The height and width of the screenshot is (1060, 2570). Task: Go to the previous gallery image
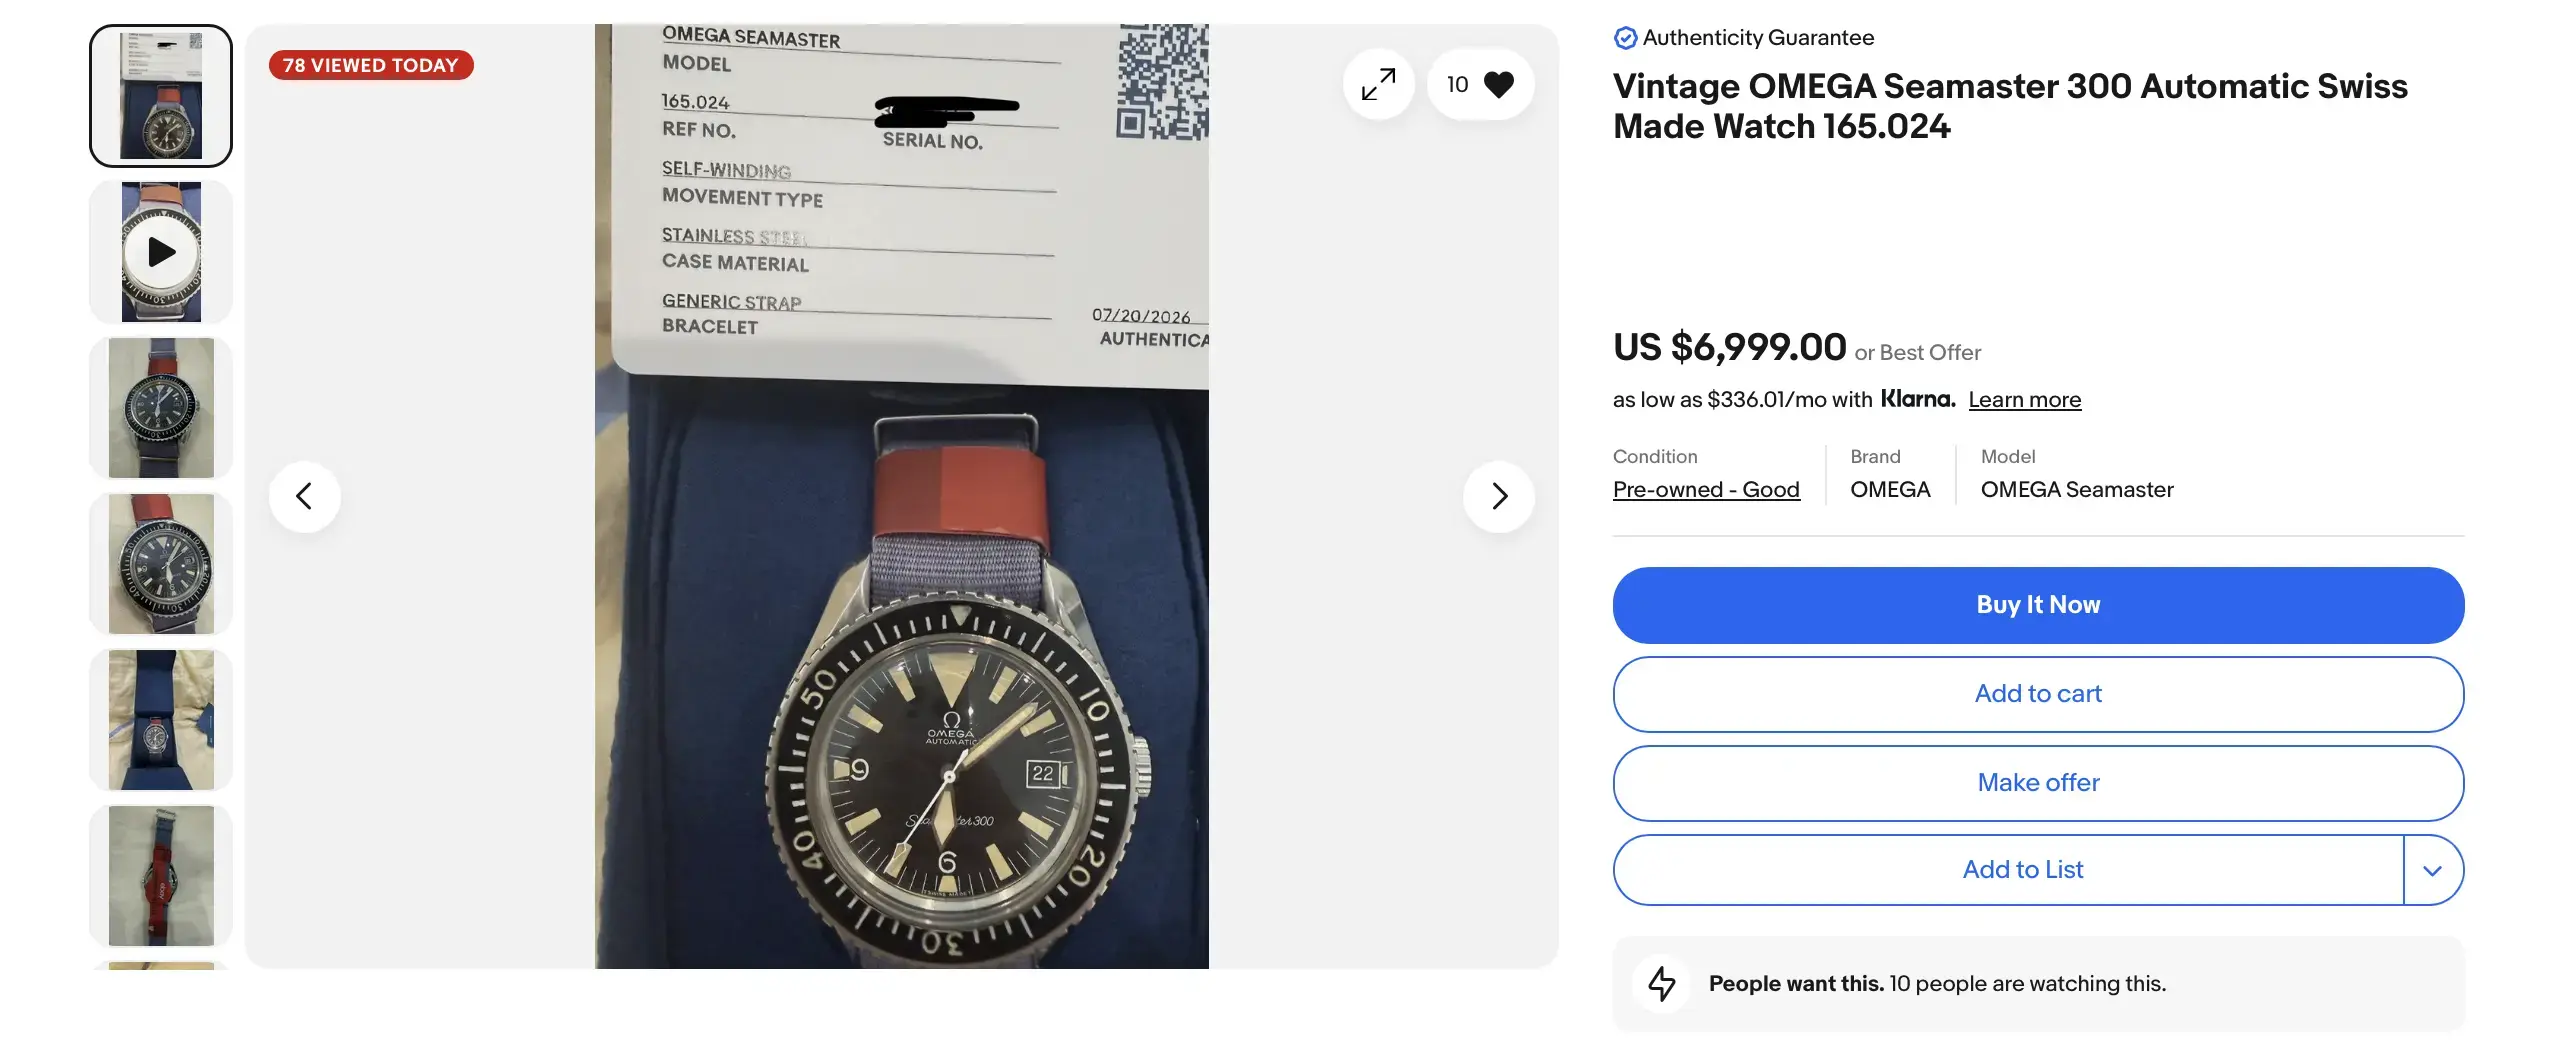click(x=304, y=496)
